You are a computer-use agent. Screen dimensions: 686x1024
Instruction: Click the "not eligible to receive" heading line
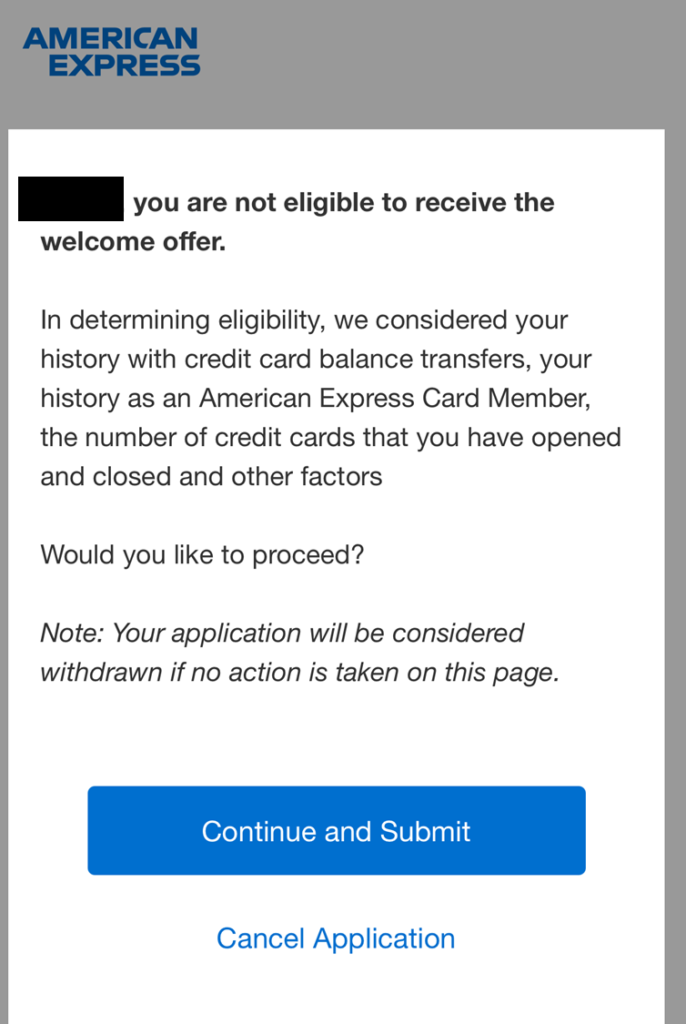pyautogui.click(x=343, y=203)
